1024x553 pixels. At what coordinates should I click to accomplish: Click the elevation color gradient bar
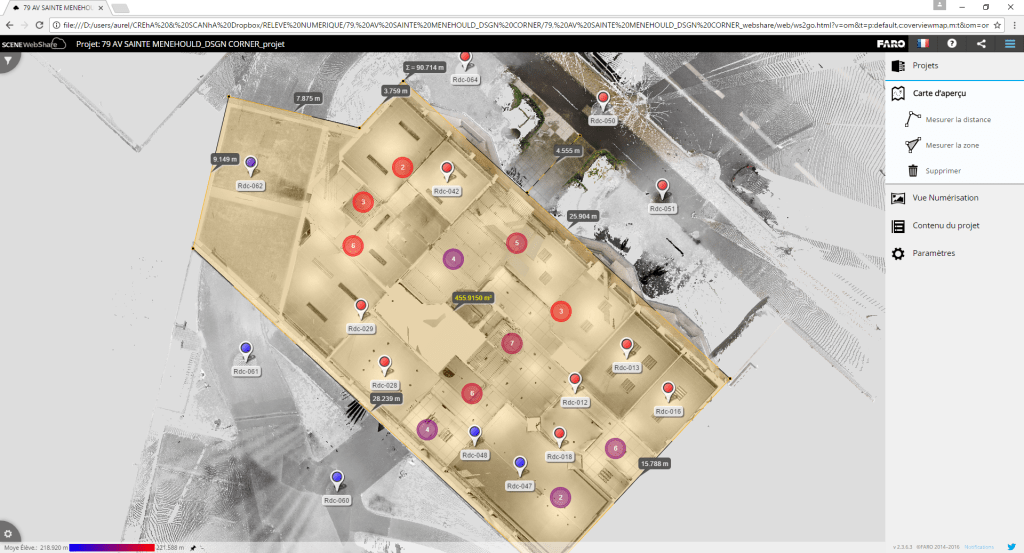tap(111, 548)
